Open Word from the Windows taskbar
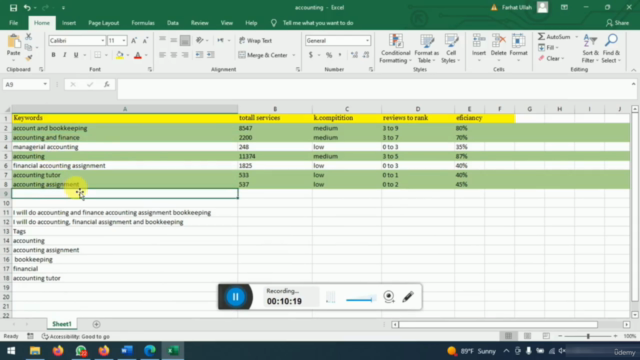The image size is (640, 360). point(127,351)
